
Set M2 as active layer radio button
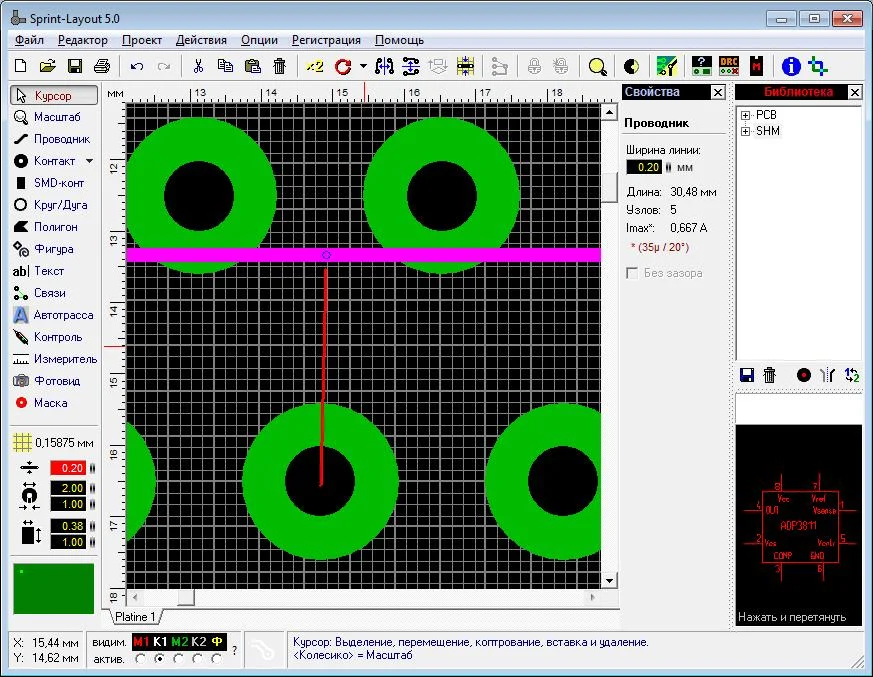pyautogui.click(x=179, y=659)
